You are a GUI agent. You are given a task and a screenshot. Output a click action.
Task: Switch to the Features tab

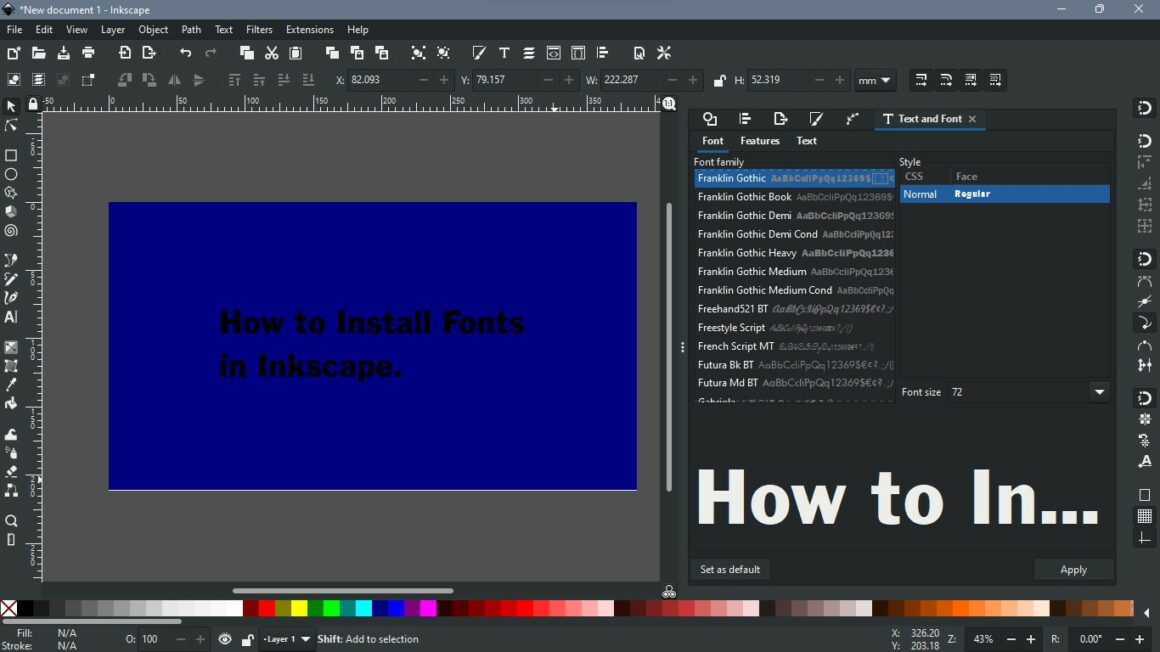(x=759, y=140)
